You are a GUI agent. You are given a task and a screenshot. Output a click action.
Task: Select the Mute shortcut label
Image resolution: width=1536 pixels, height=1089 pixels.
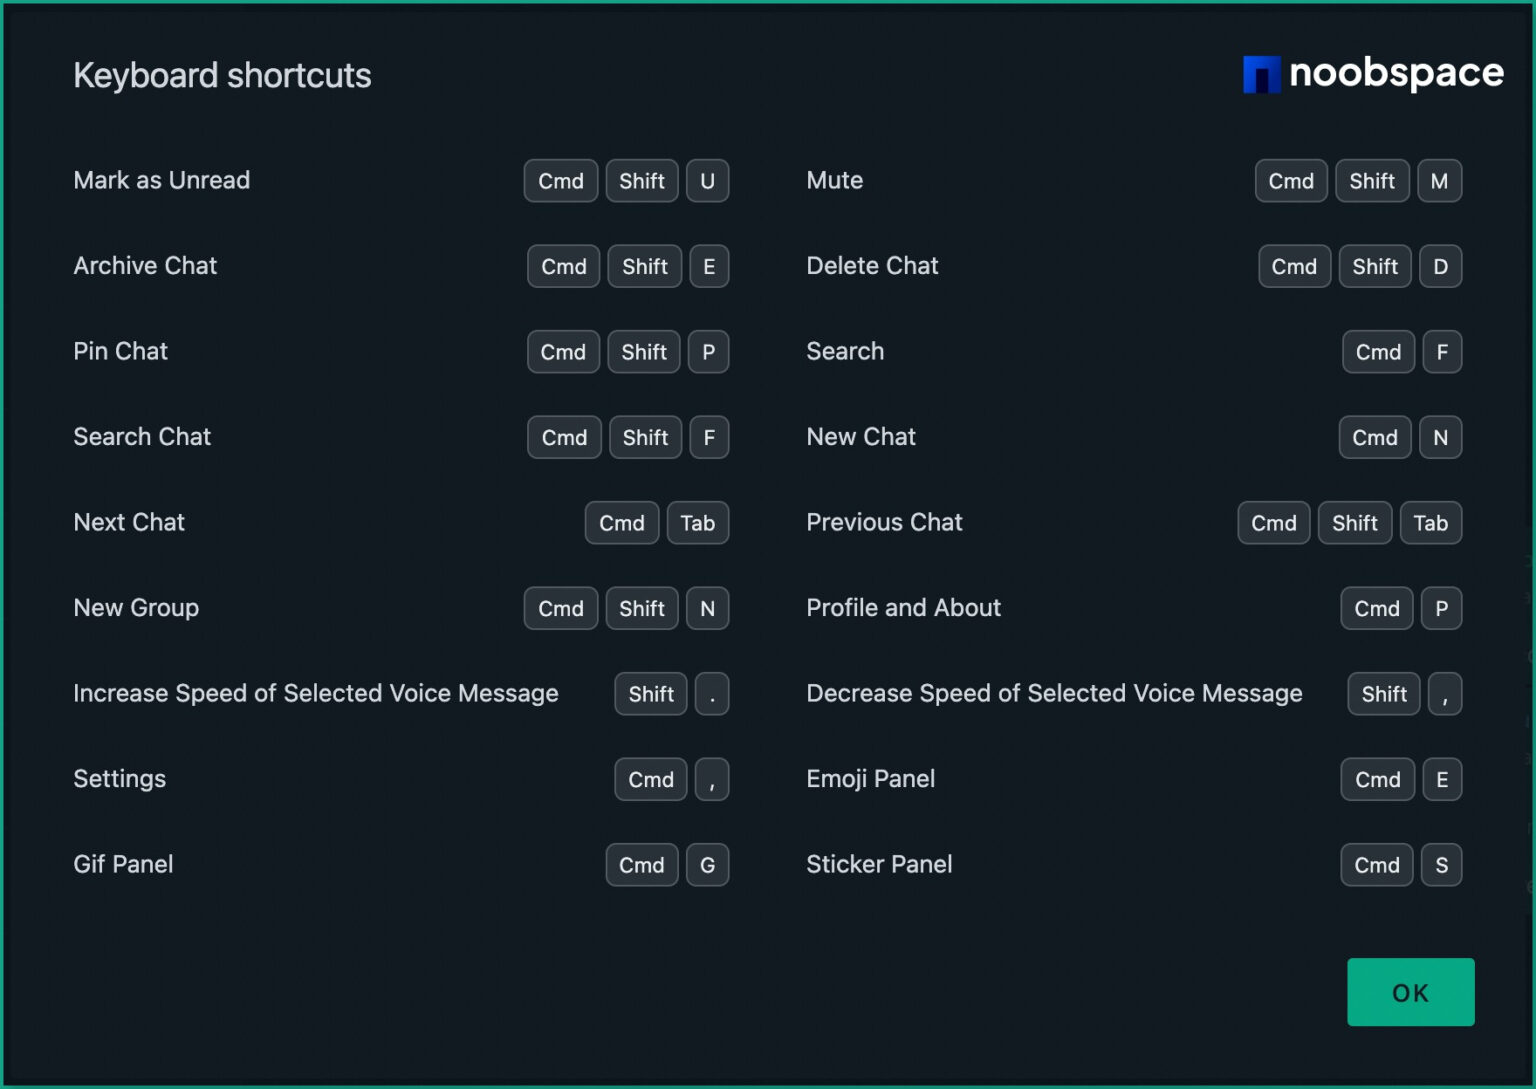(x=834, y=181)
